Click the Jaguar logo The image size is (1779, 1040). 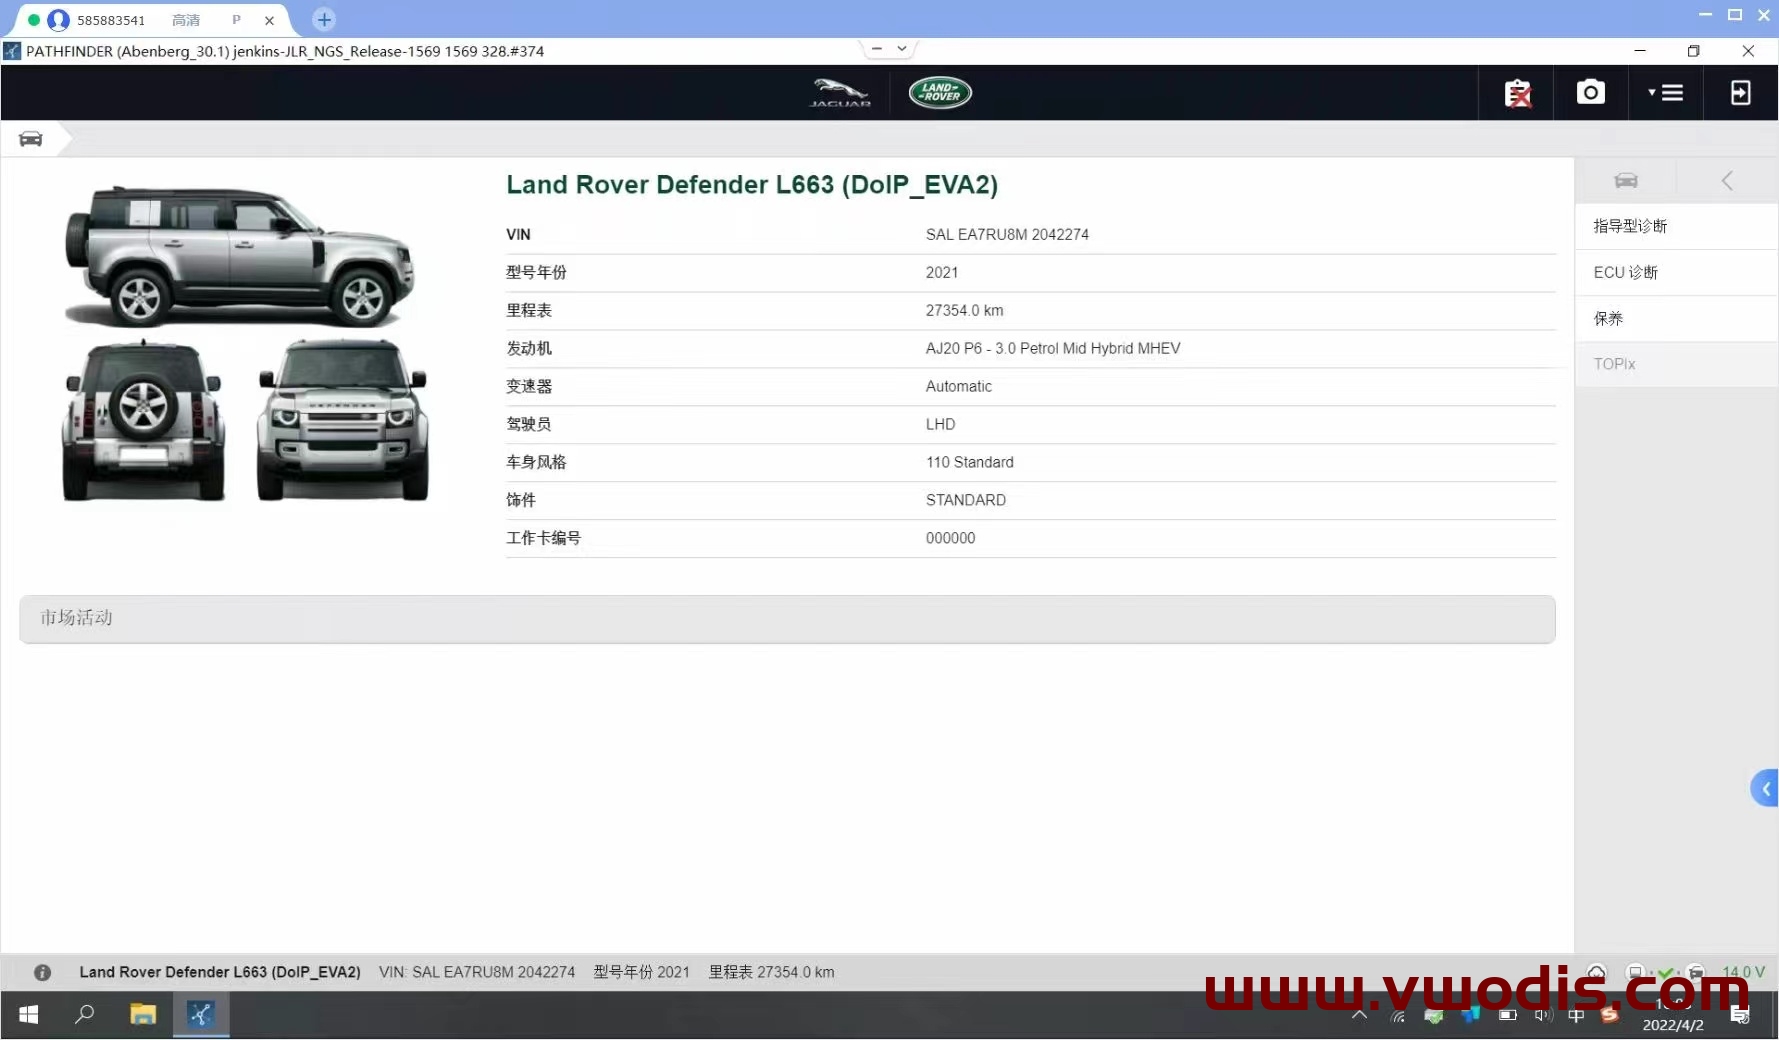pyautogui.click(x=840, y=93)
